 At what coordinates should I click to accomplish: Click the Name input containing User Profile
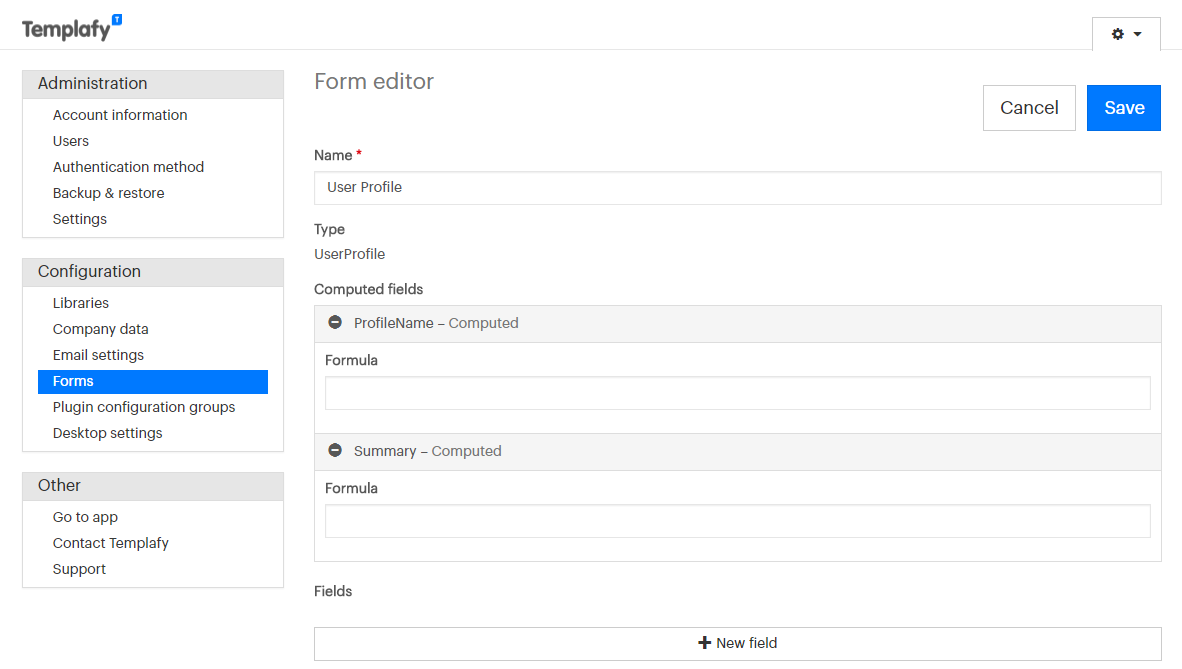[x=738, y=187]
